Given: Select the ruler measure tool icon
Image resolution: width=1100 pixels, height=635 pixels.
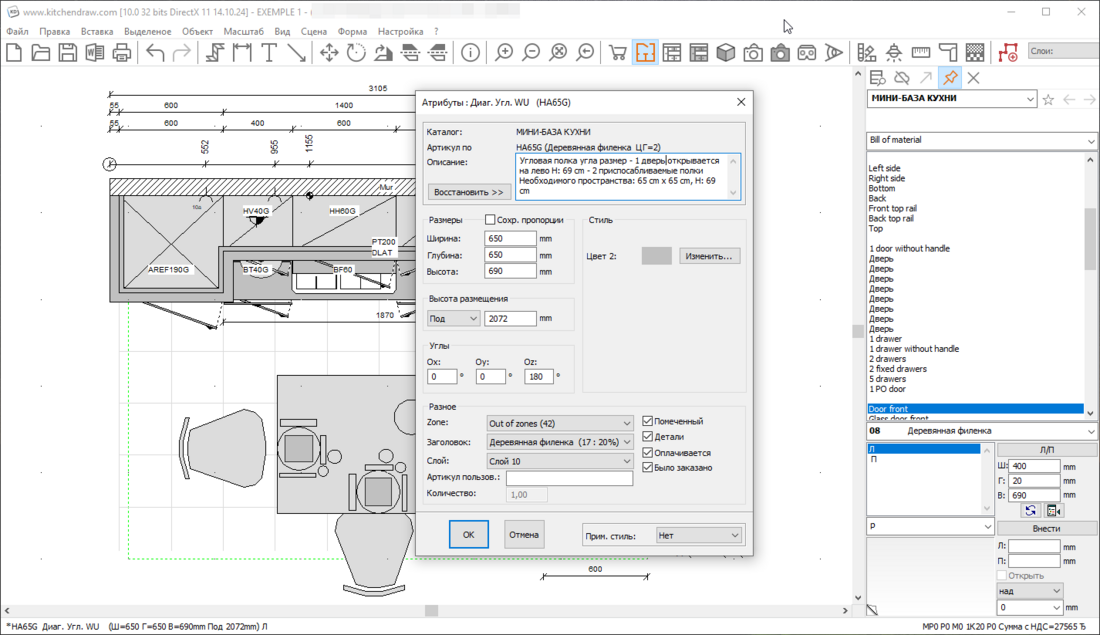Looking at the screenshot, I should tap(921, 53).
